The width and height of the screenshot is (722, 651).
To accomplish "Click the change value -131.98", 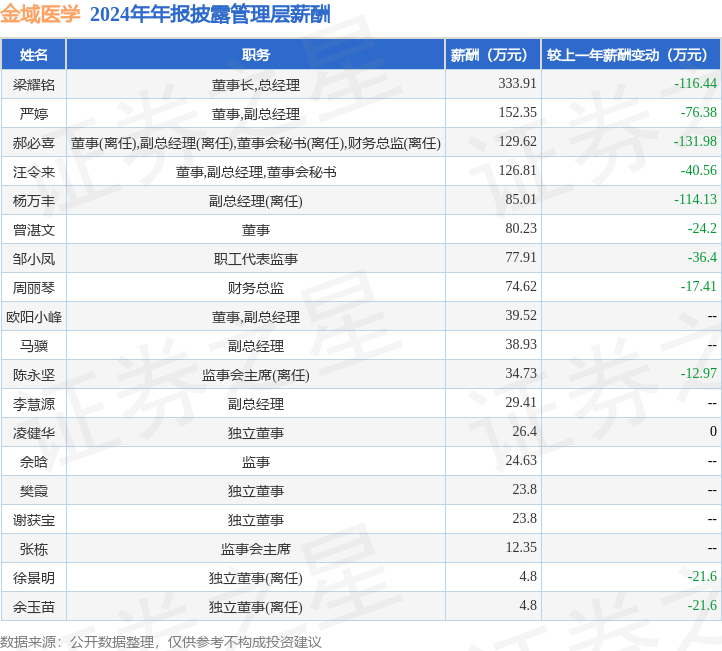I will (695, 141).
